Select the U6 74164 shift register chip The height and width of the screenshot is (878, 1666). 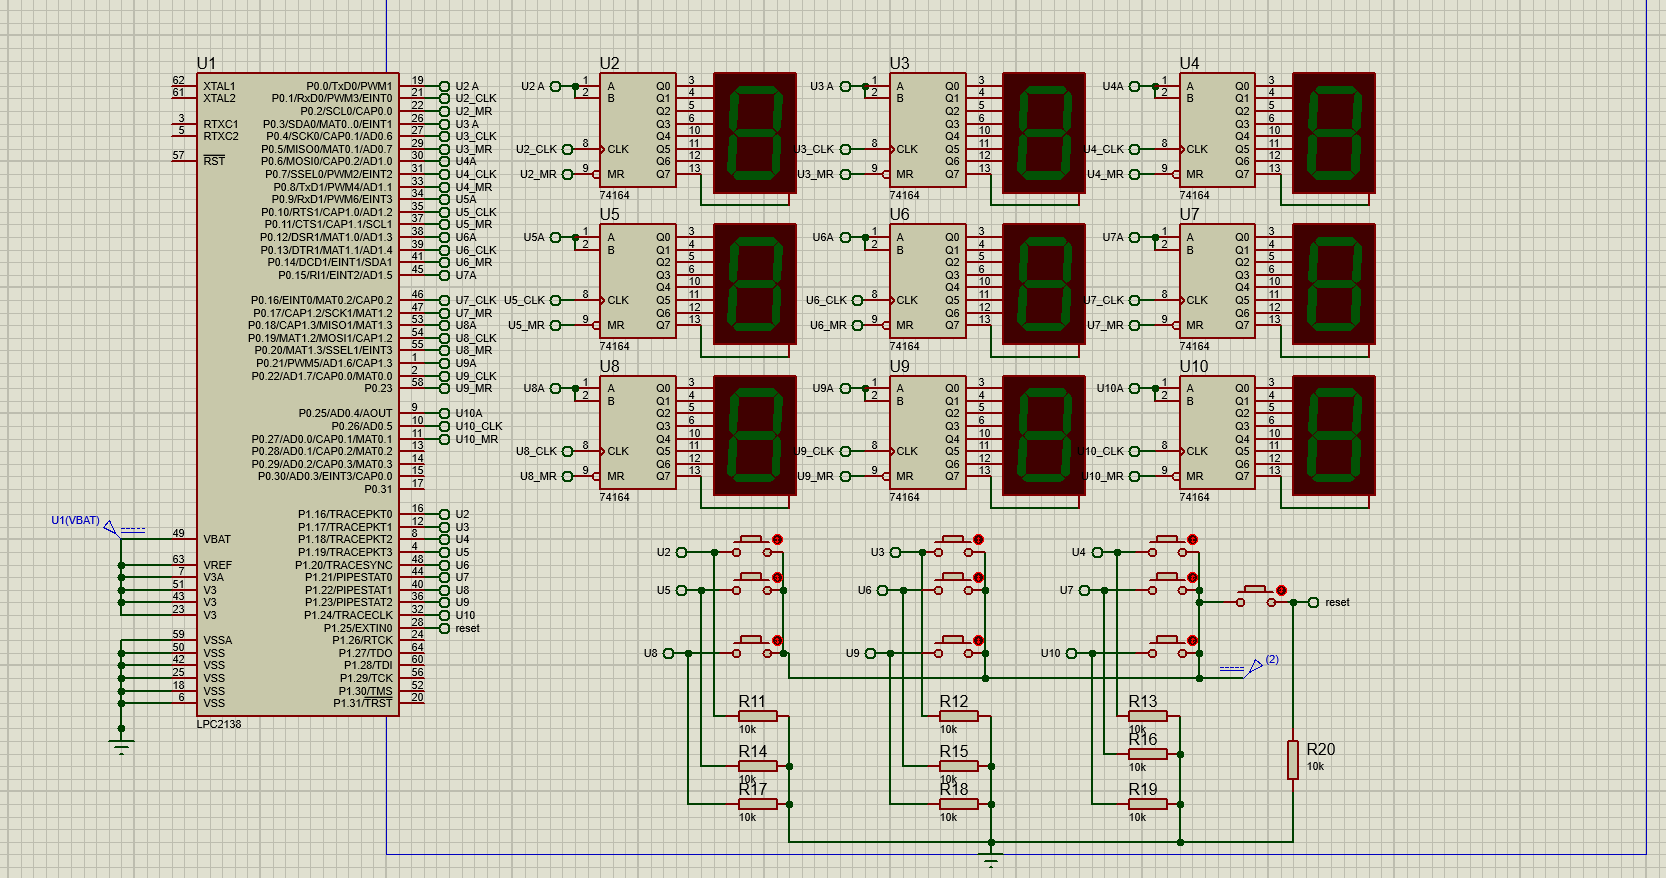click(927, 281)
